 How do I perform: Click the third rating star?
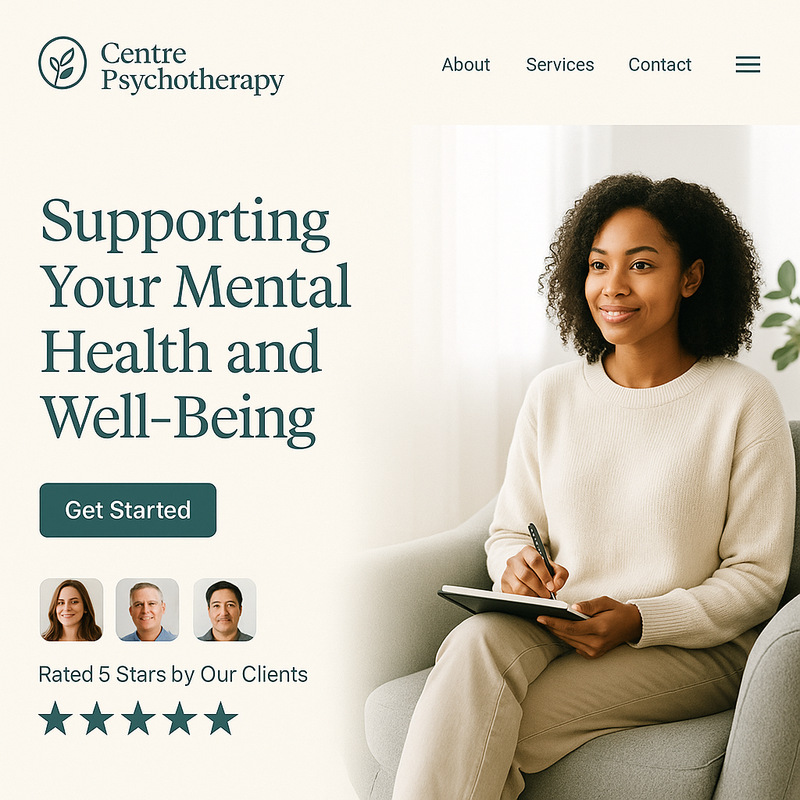point(138,718)
